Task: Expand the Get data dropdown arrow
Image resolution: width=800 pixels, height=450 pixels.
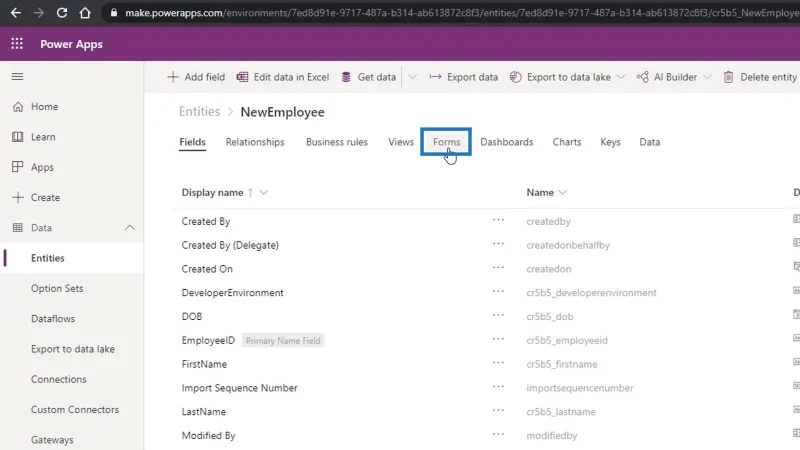Action: [x=412, y=77]
